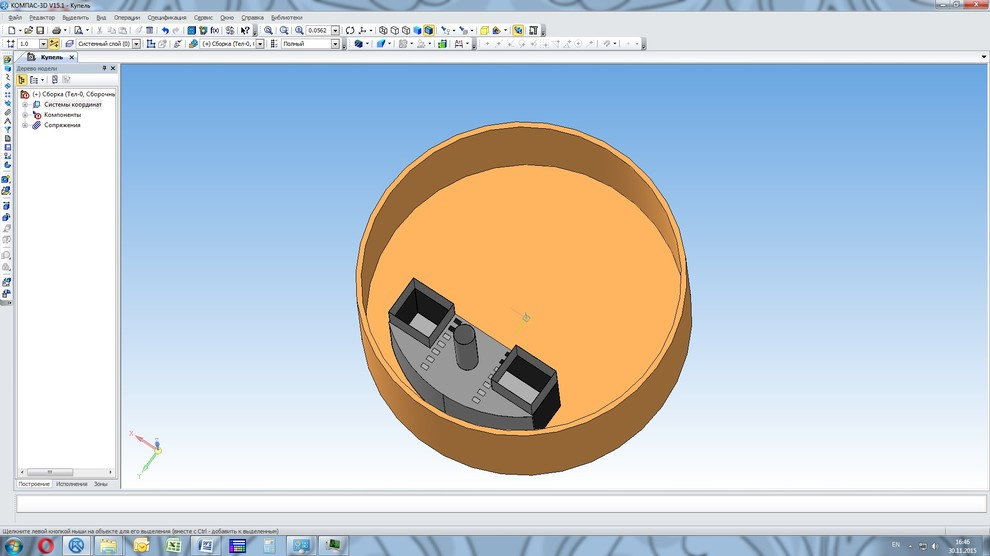Create a new document with New icon
The width and height of the screenshot is (990, 556).
tap(11, 31)
